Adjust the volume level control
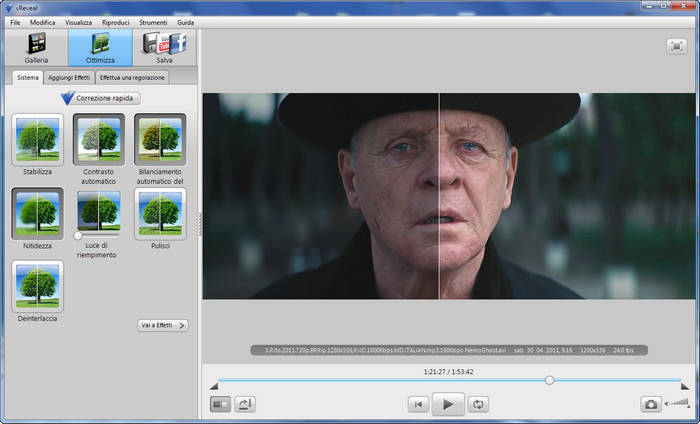The image size is (700, 424). click(x=677, y=403)
